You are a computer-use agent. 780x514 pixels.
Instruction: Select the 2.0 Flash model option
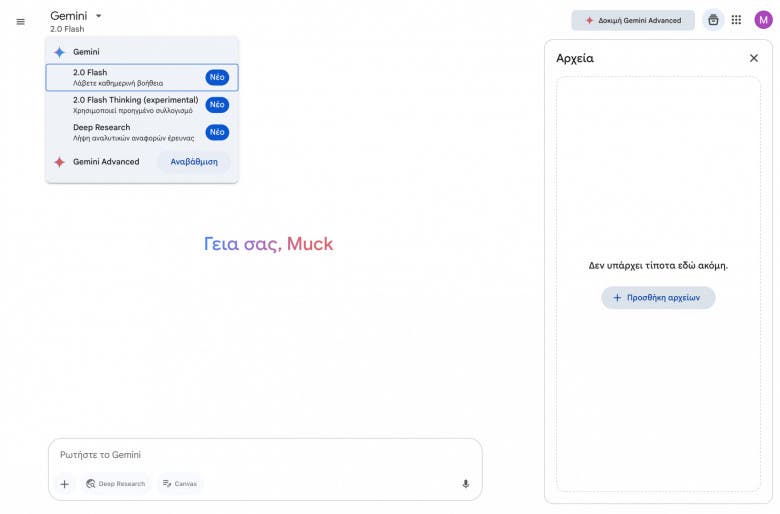tap(142, 77)
